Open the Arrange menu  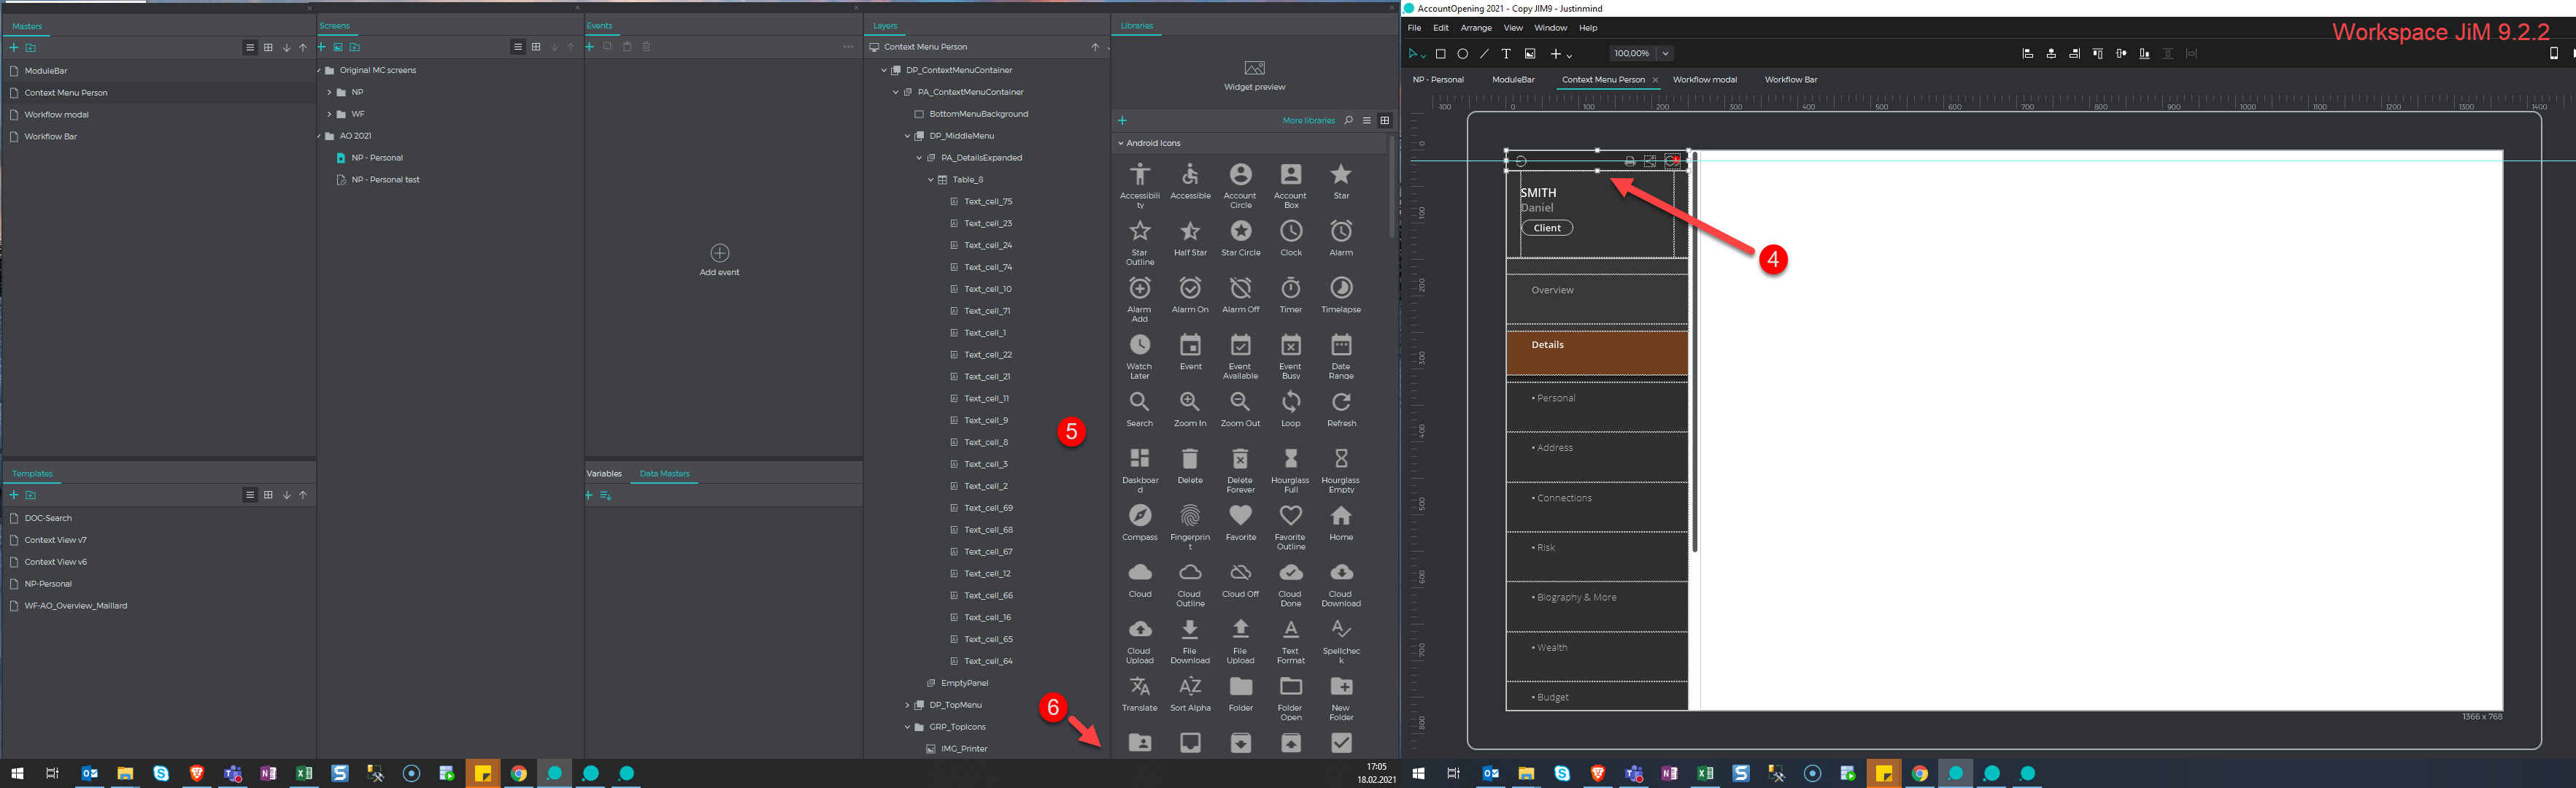[1476, 28]
